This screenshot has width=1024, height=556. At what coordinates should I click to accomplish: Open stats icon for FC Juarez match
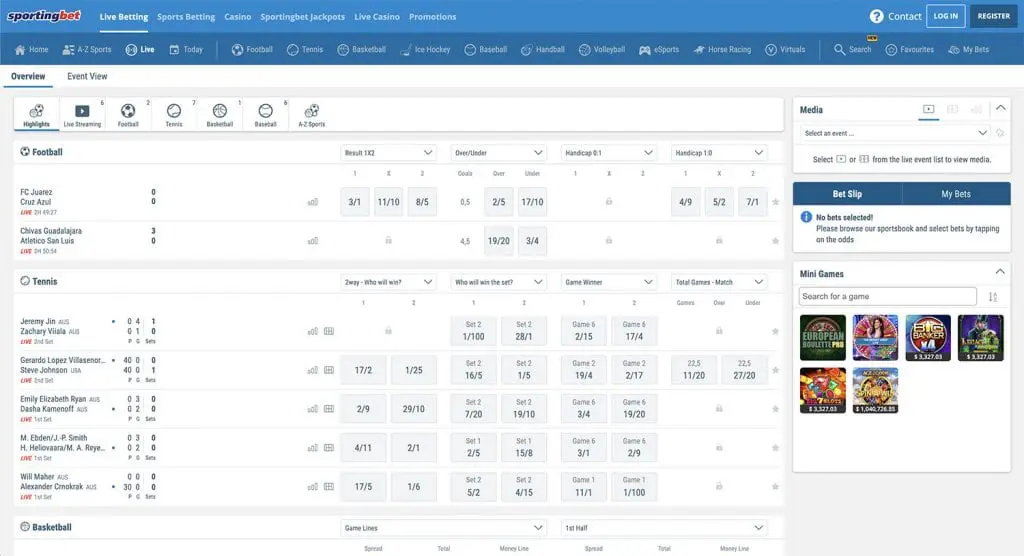point(313,202)
